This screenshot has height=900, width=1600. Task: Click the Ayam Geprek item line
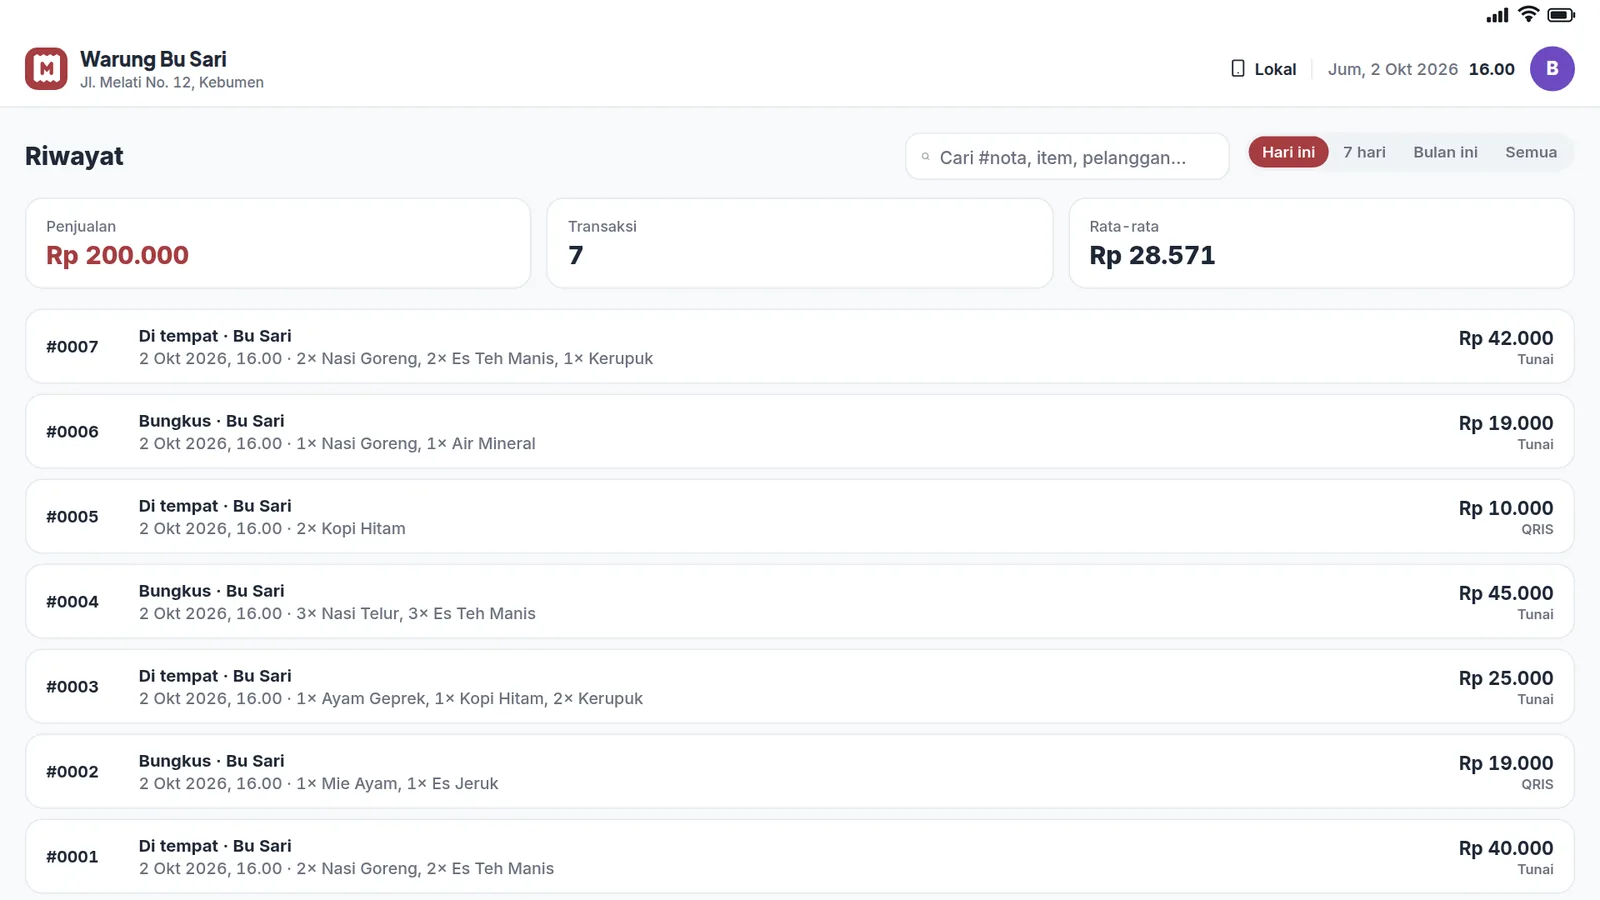[391, 698]
